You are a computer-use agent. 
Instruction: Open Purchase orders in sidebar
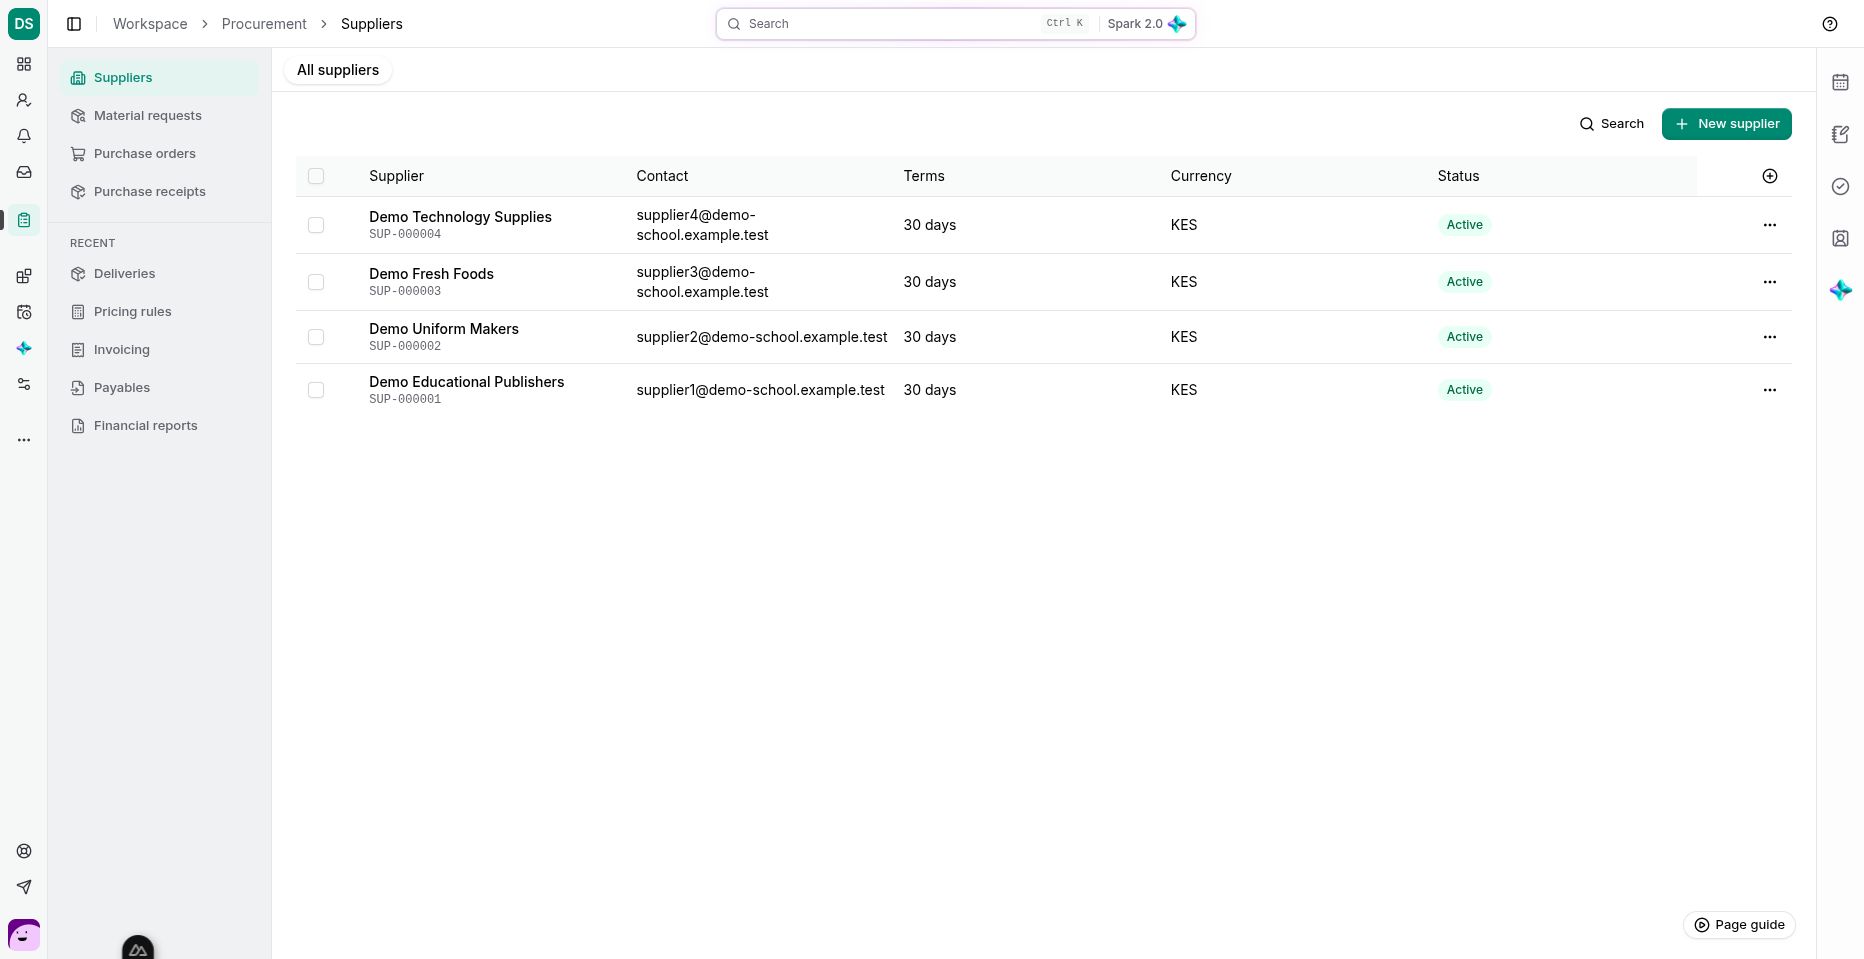[159, 154]
